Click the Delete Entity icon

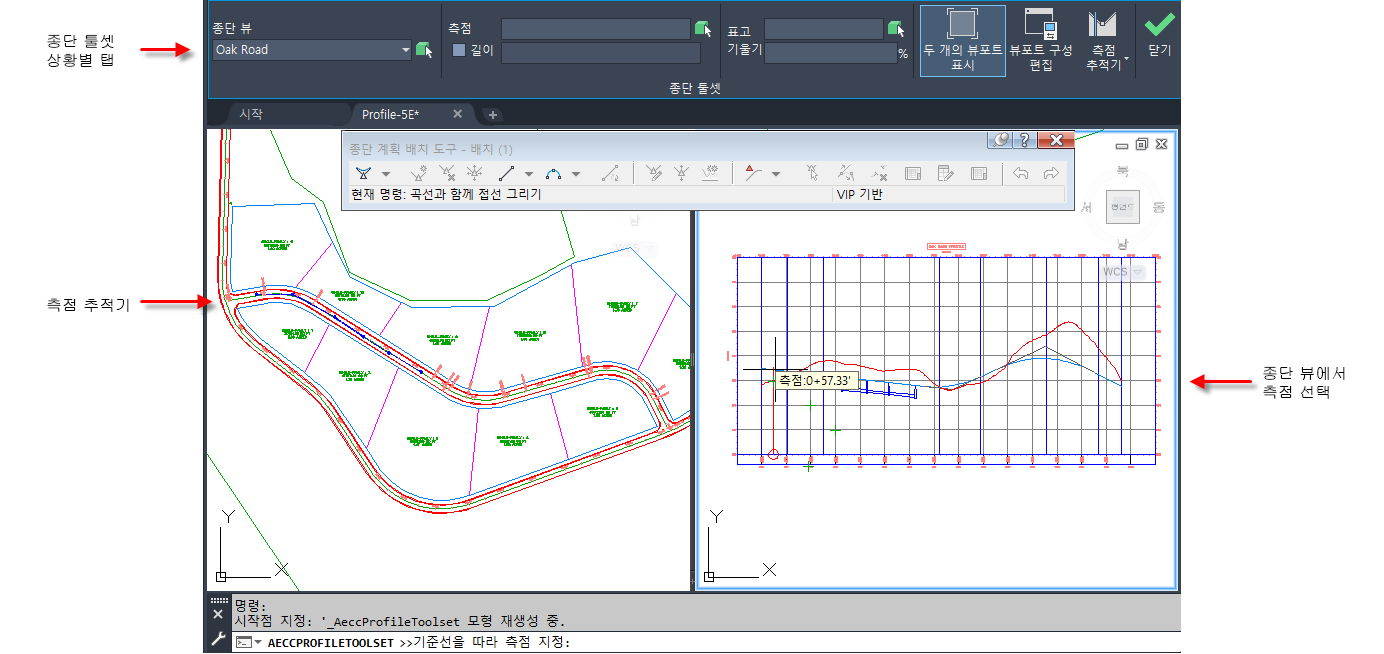(x=878, y=173)
